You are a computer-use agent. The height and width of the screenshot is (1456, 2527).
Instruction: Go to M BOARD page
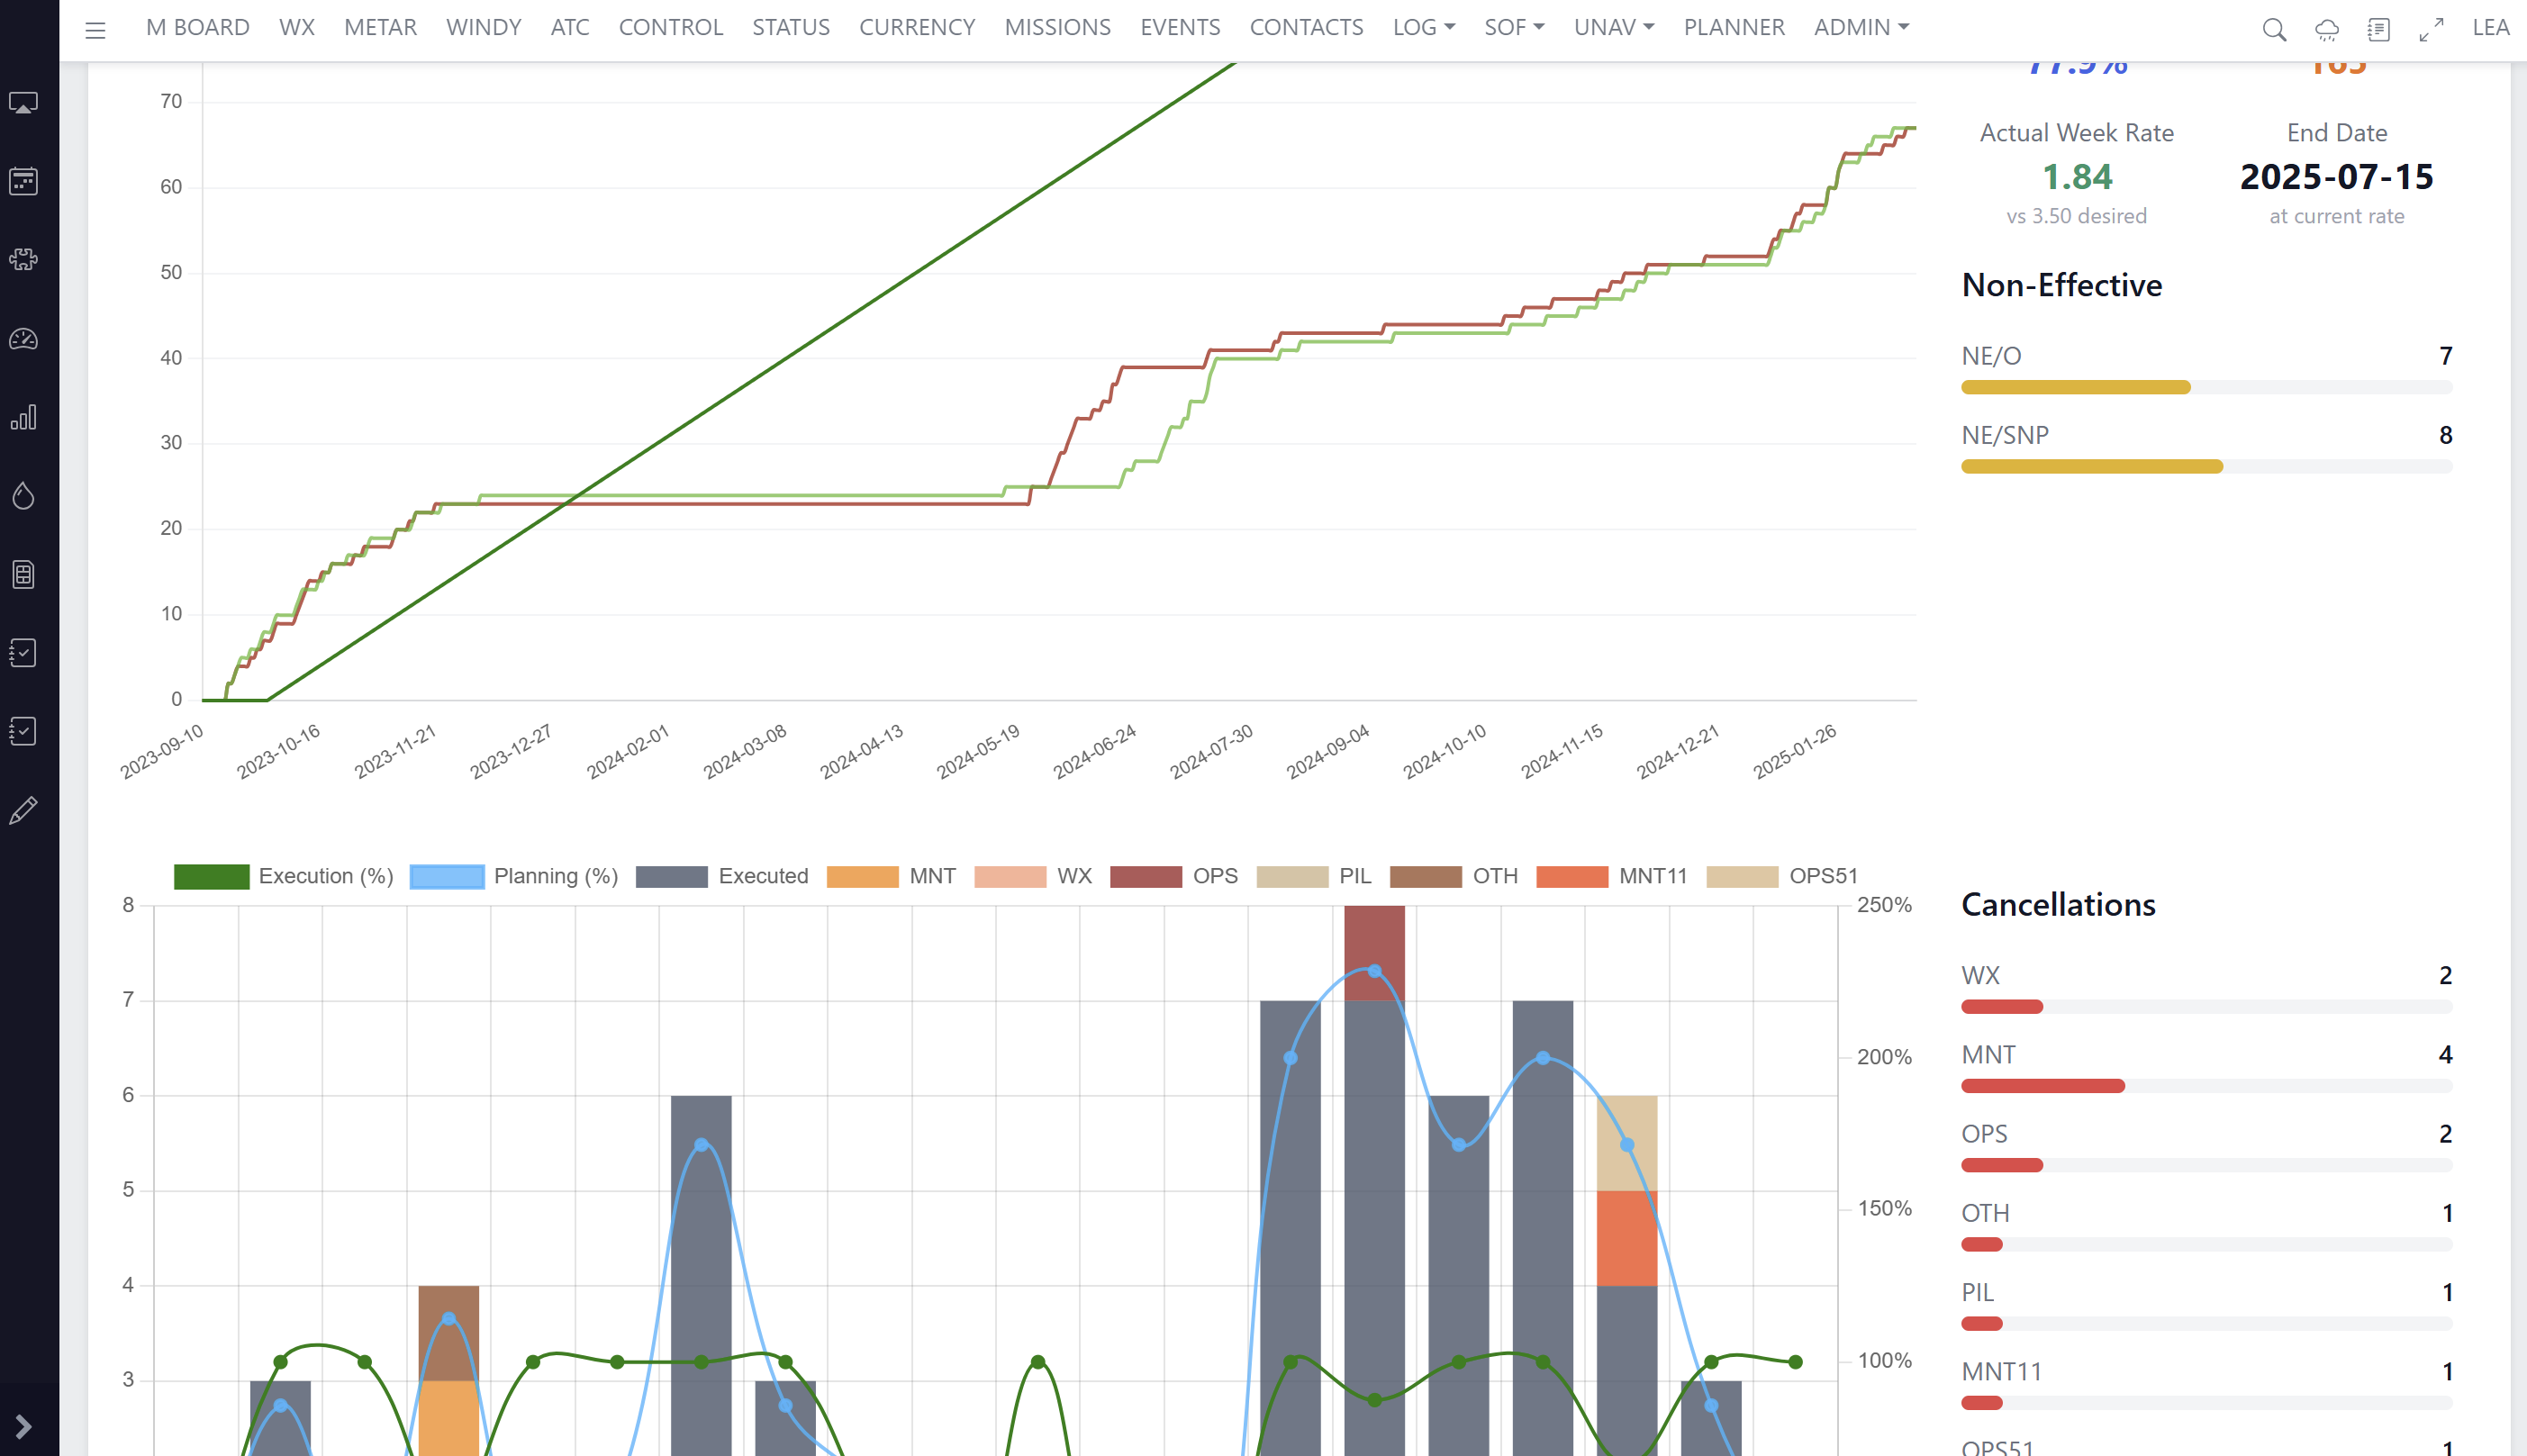[198, 27]
